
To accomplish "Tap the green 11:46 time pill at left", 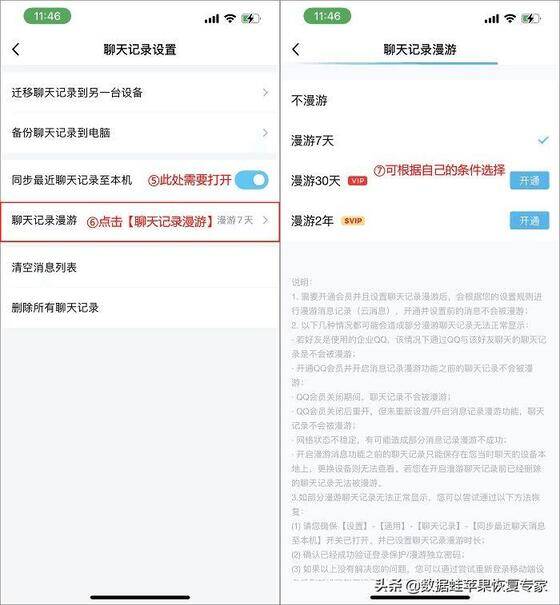I will pos(47,16).
